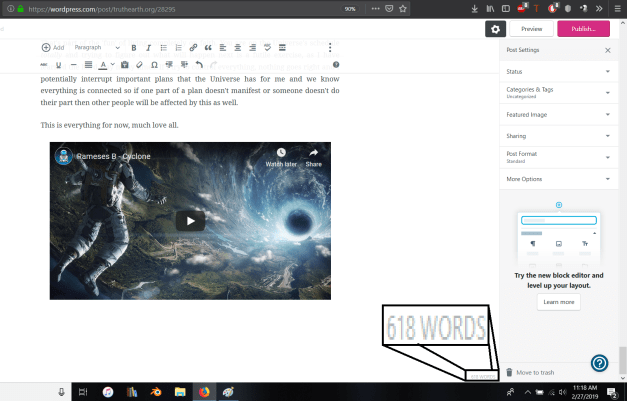Image resolution: width=627 pixels, height=401 pixels.
Task: Click the Preview button
Action: click(x=531, y=29)
